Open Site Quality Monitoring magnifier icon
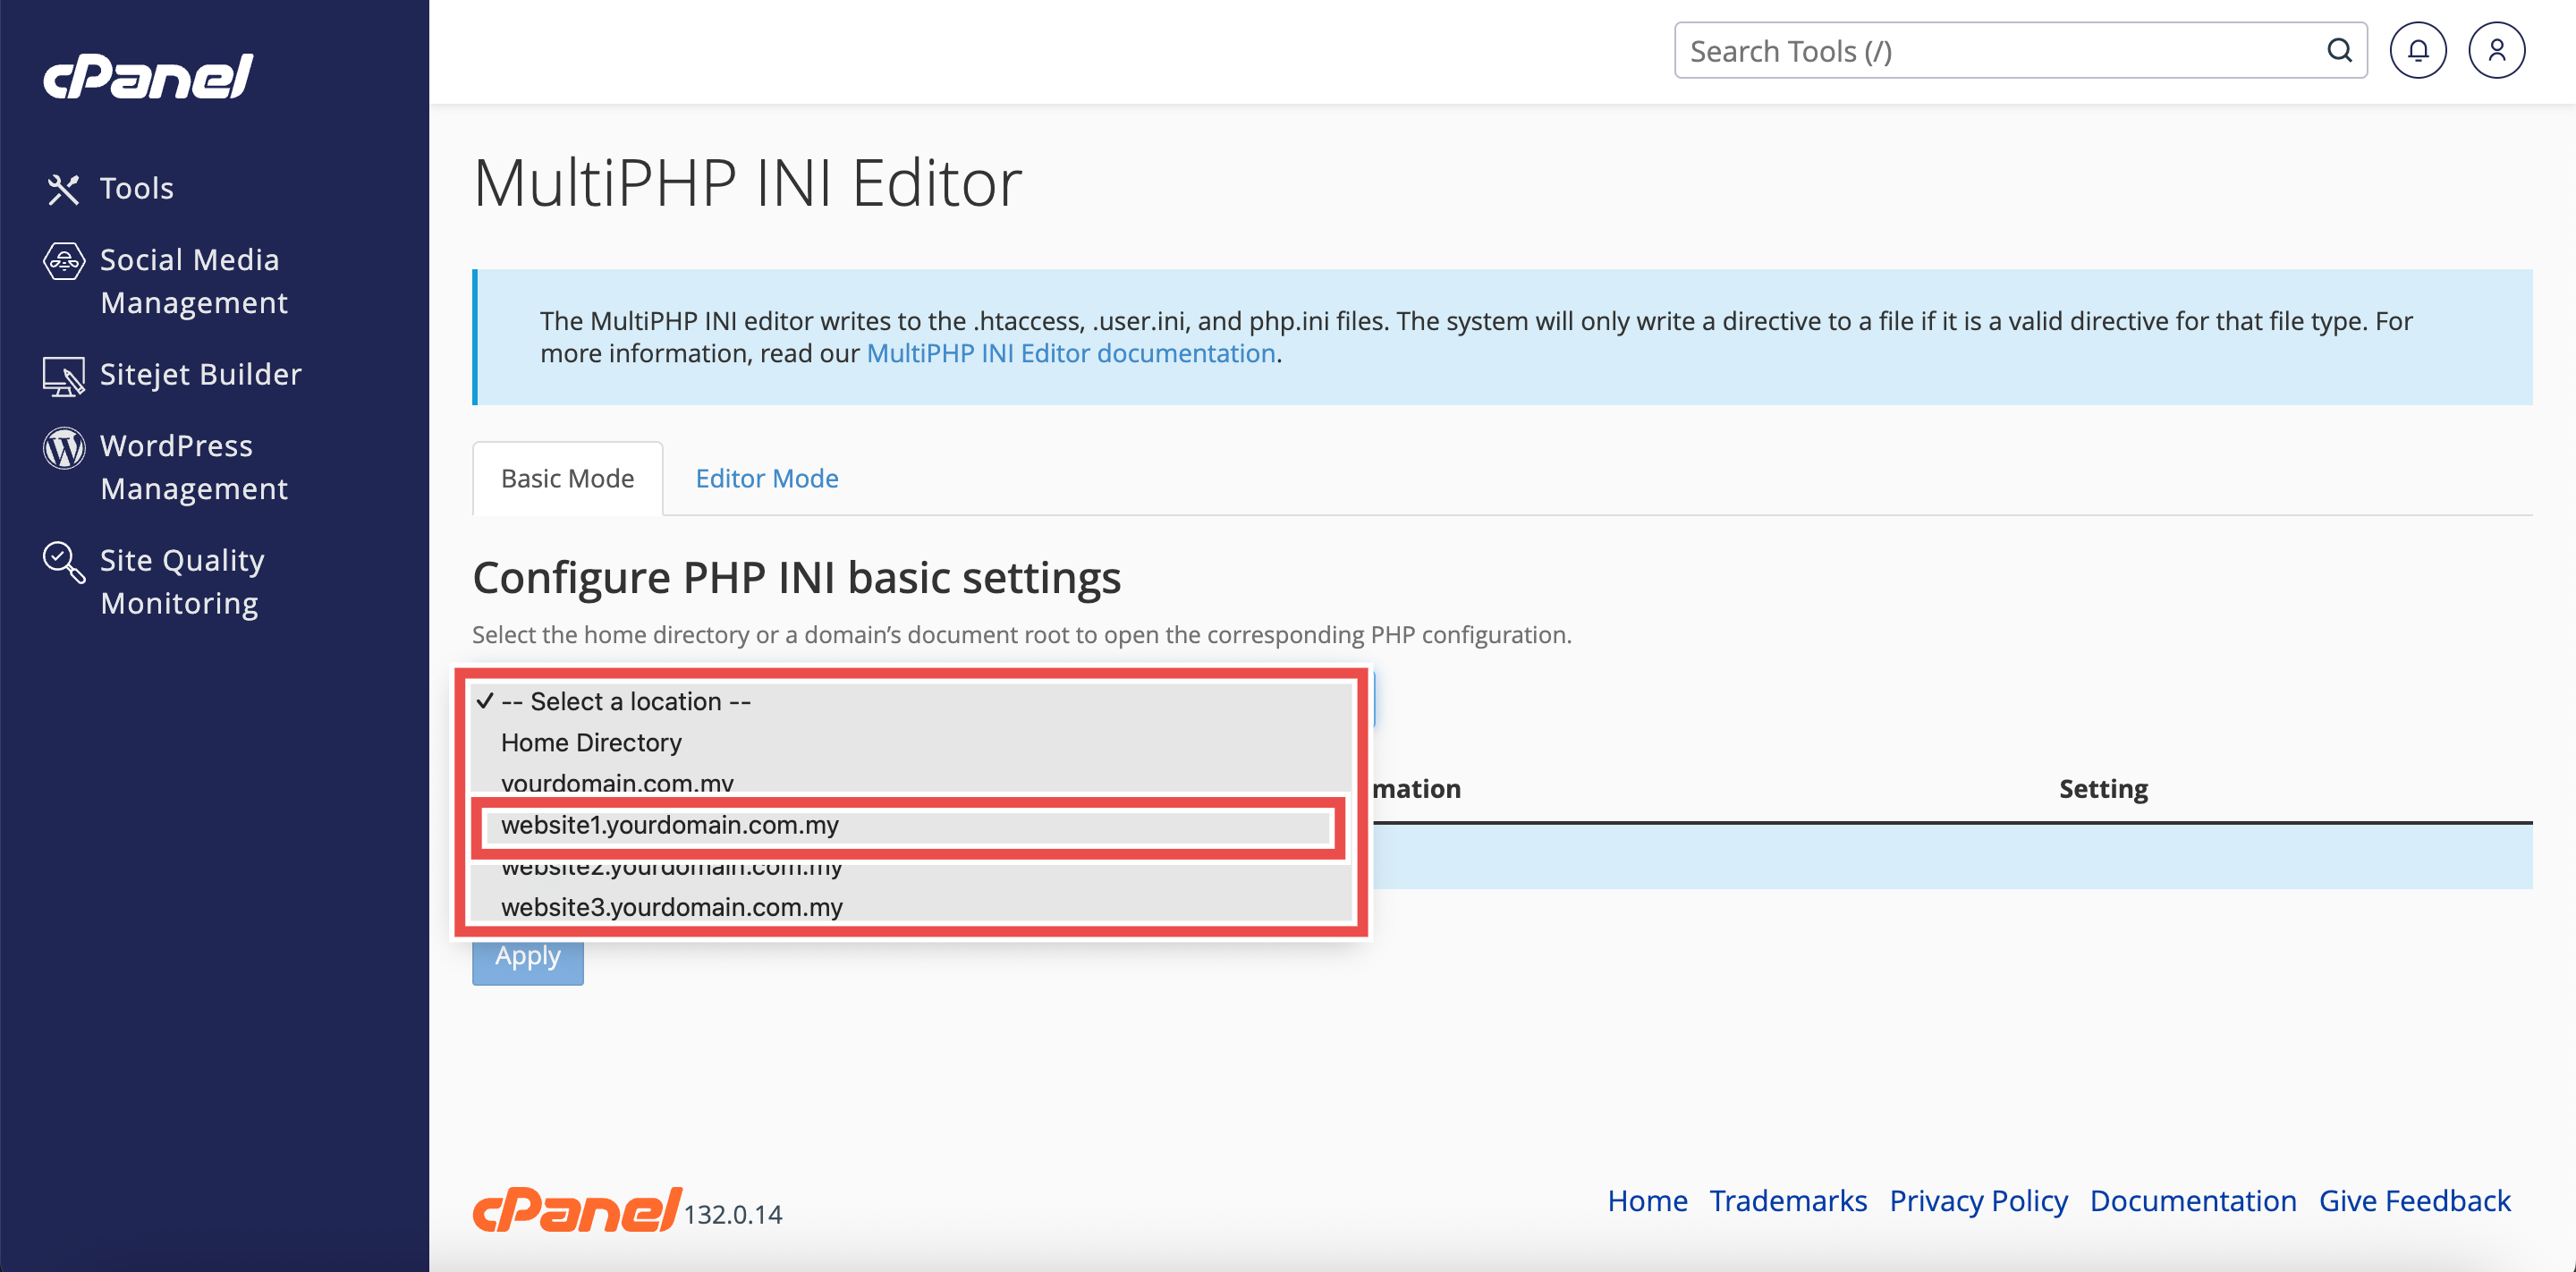2576x1272 pixels. (63, 562)
